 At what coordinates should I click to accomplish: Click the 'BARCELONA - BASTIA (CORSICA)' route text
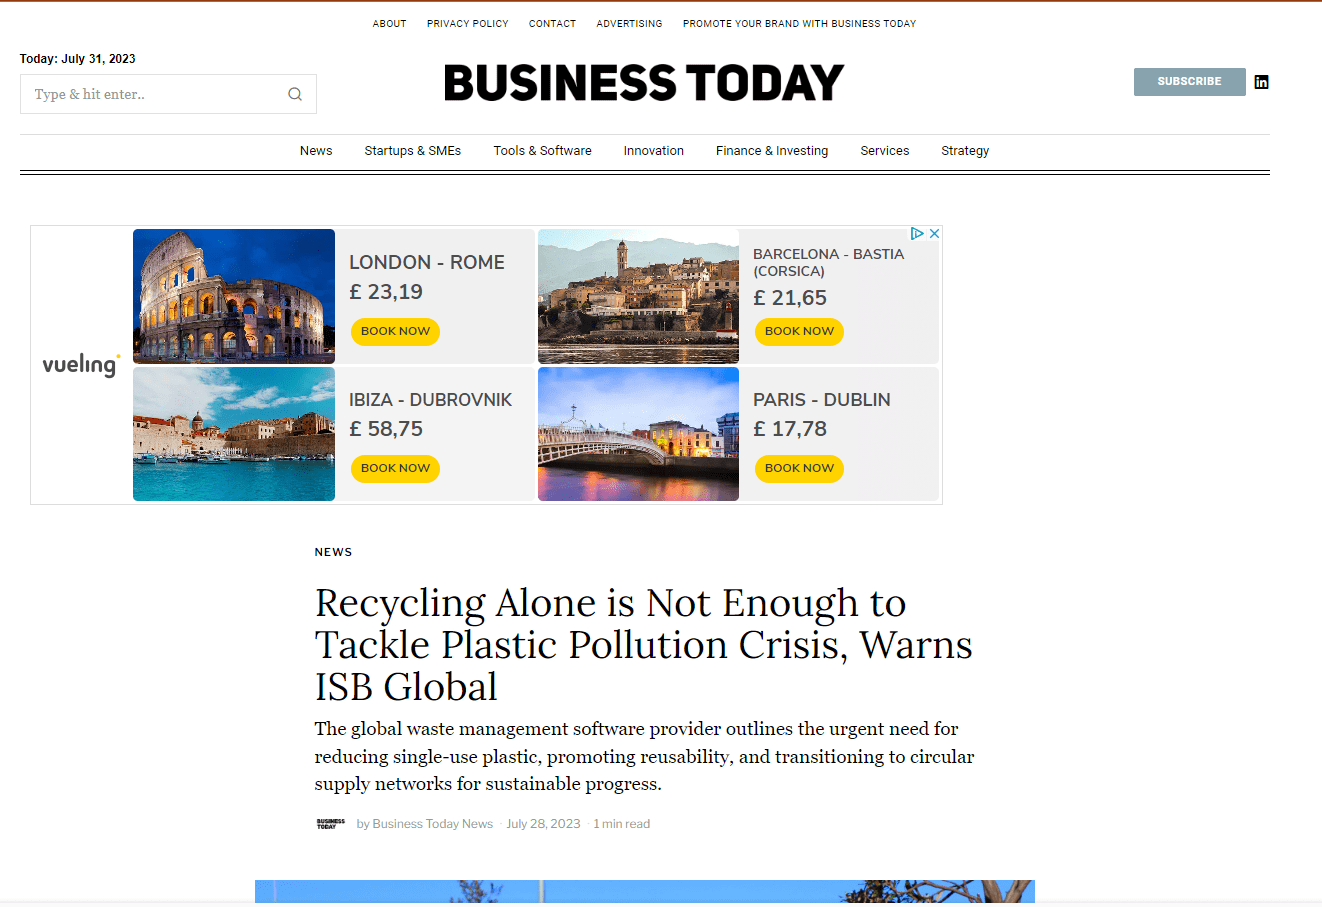point(829,262)
